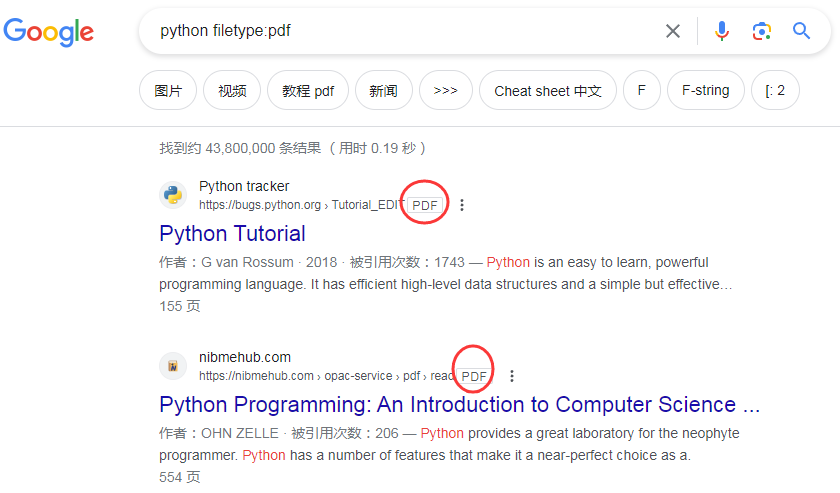Click the 554 页 page count text
840x493 pixels.
coord(179,477)
